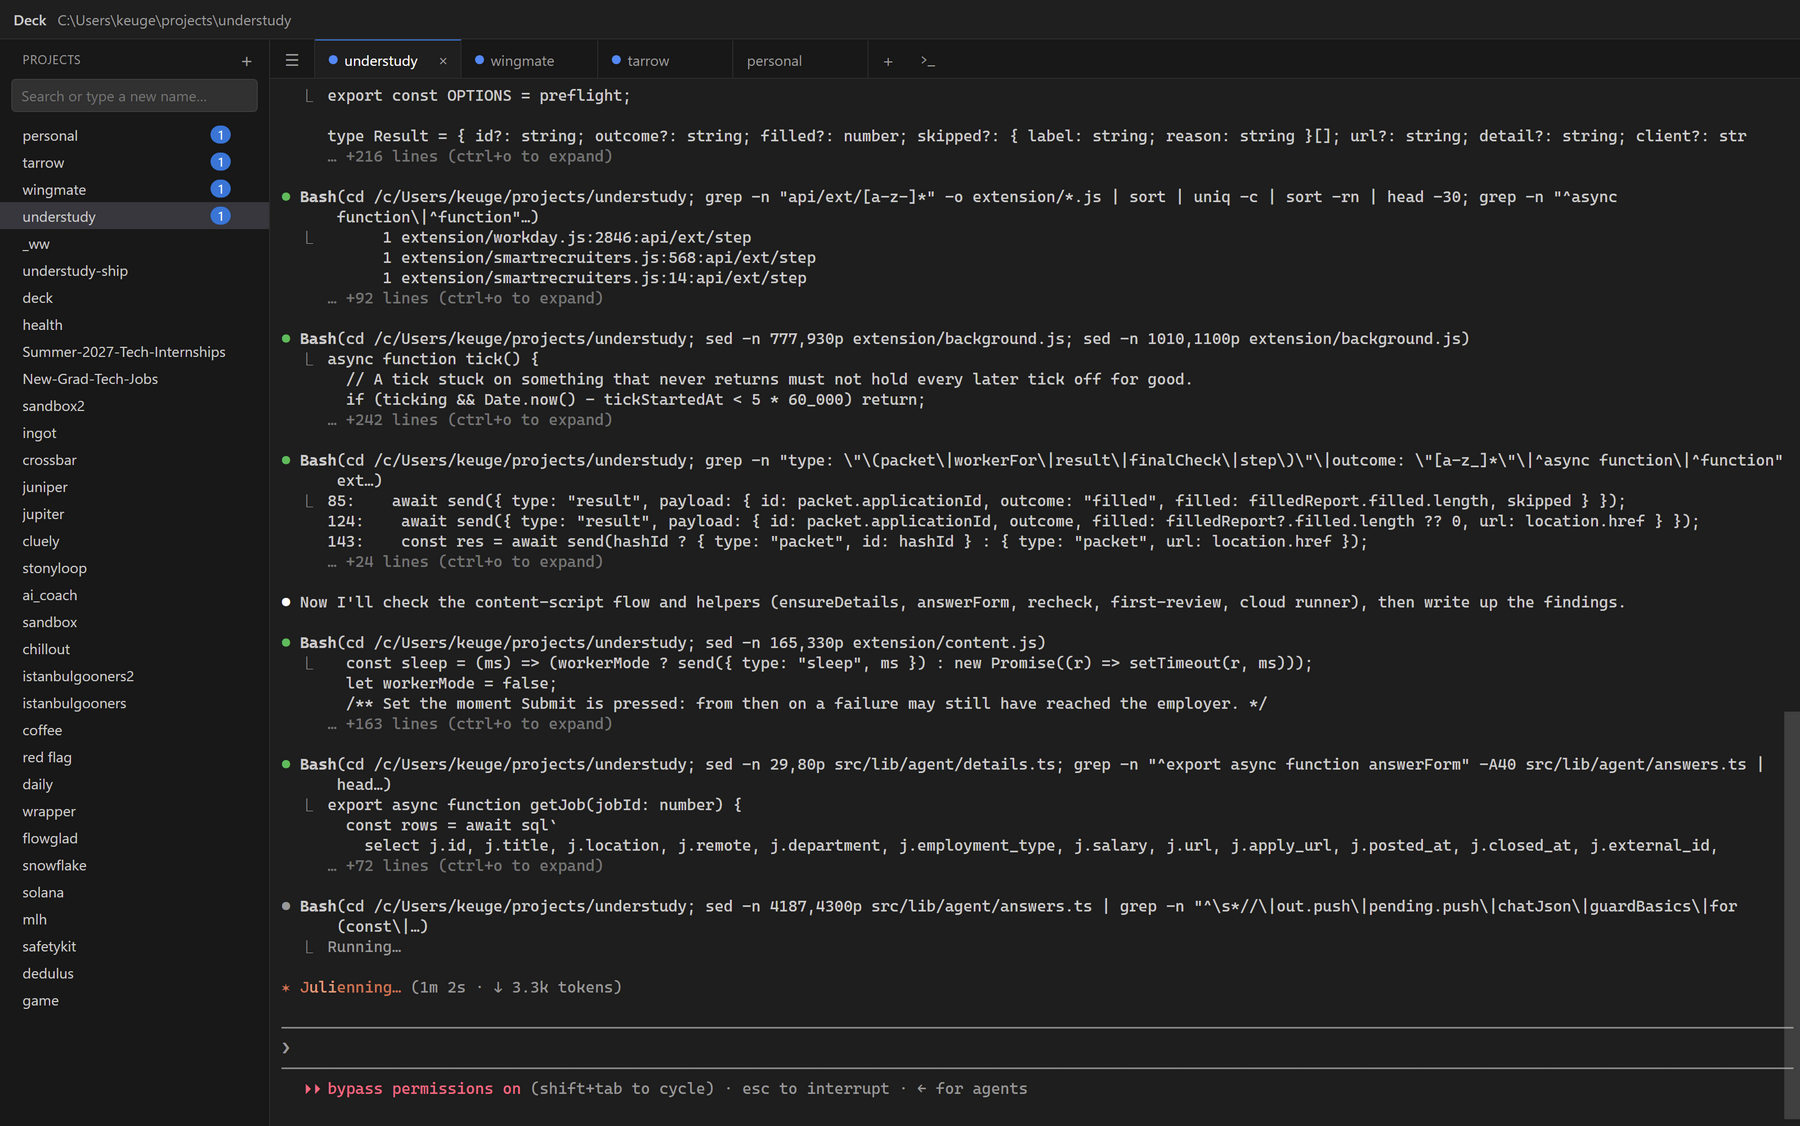The width and height of the screenshot is (1800, 1126).
Task: Click '+163 lines (ctrl+o to expand)' text
Action: click(x=478, y=724)
